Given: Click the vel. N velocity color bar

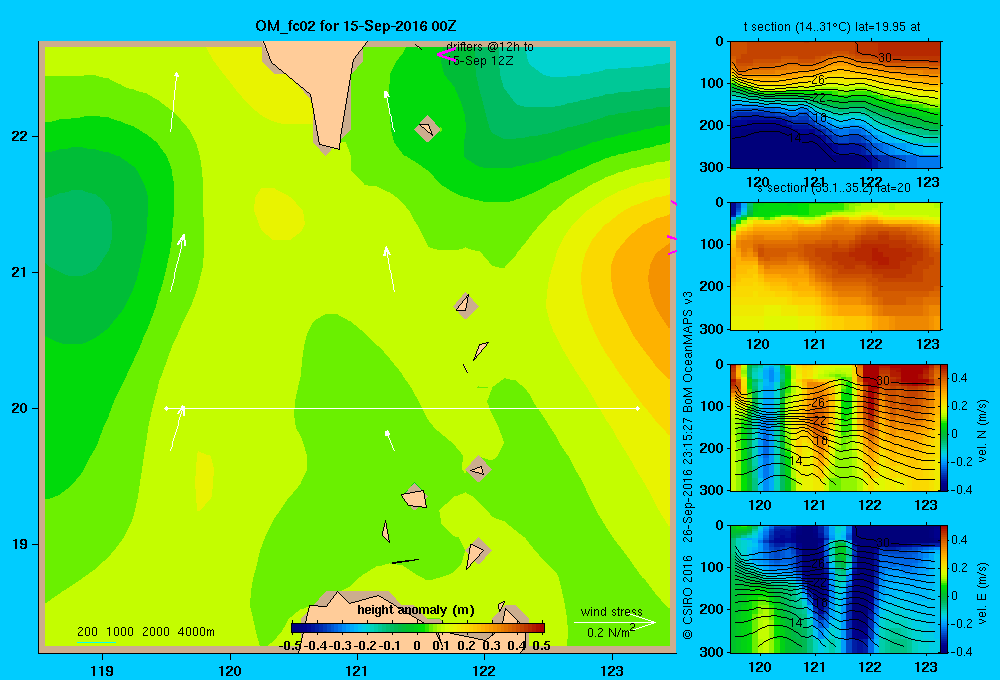Looking at the screenshot, I should pyautogui.click(x=945, y=427).
